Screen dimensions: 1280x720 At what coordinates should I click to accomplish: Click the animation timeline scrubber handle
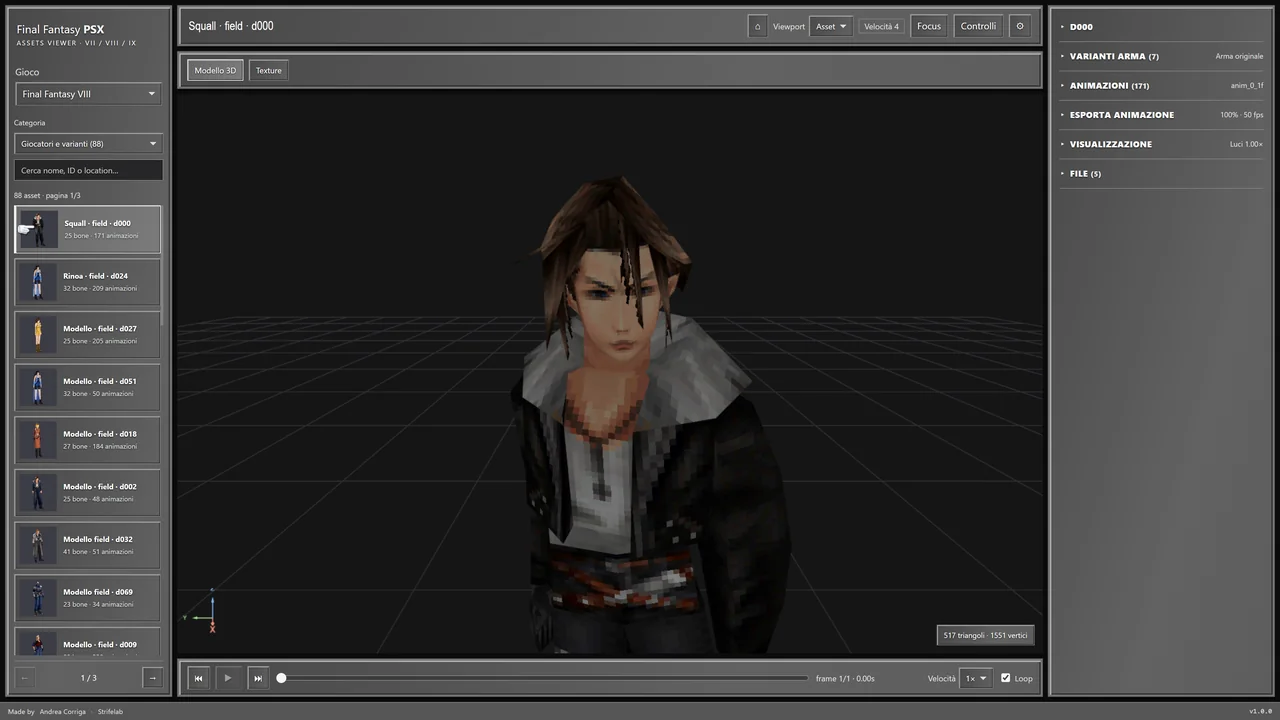281,678
